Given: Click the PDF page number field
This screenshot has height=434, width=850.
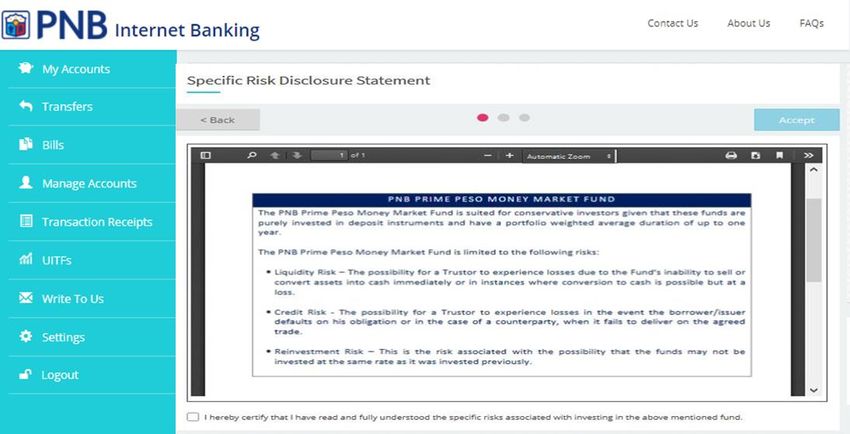Looking at the screenshot, I should coord(329,156).
